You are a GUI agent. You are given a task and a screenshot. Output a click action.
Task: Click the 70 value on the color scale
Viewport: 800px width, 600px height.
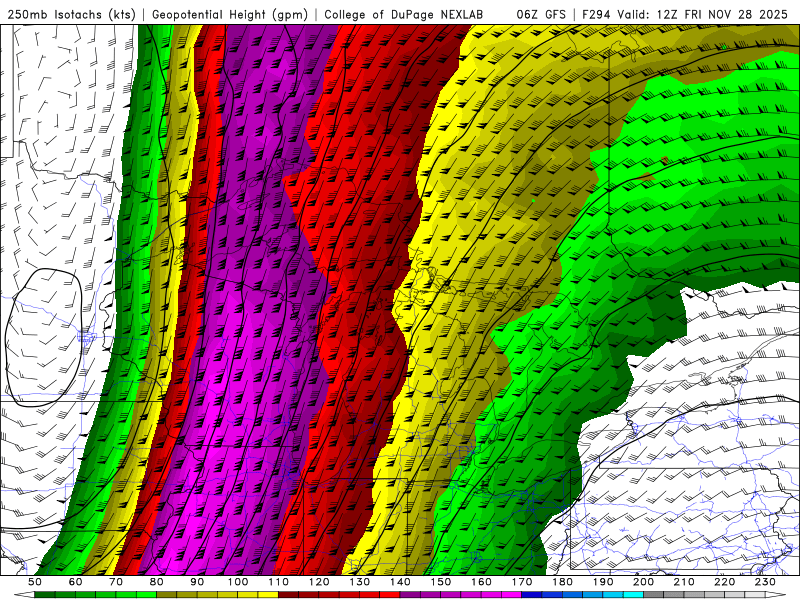(116, 582)
